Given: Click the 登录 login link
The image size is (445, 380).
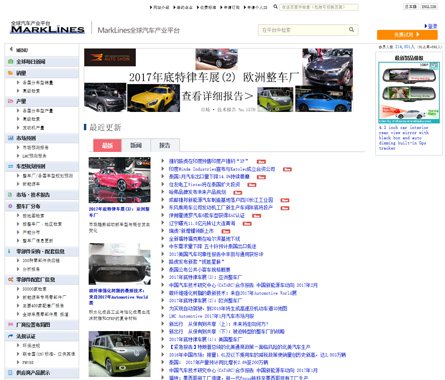Looking at the screenshot, I should pyautogui.click(x=432, y=26).
